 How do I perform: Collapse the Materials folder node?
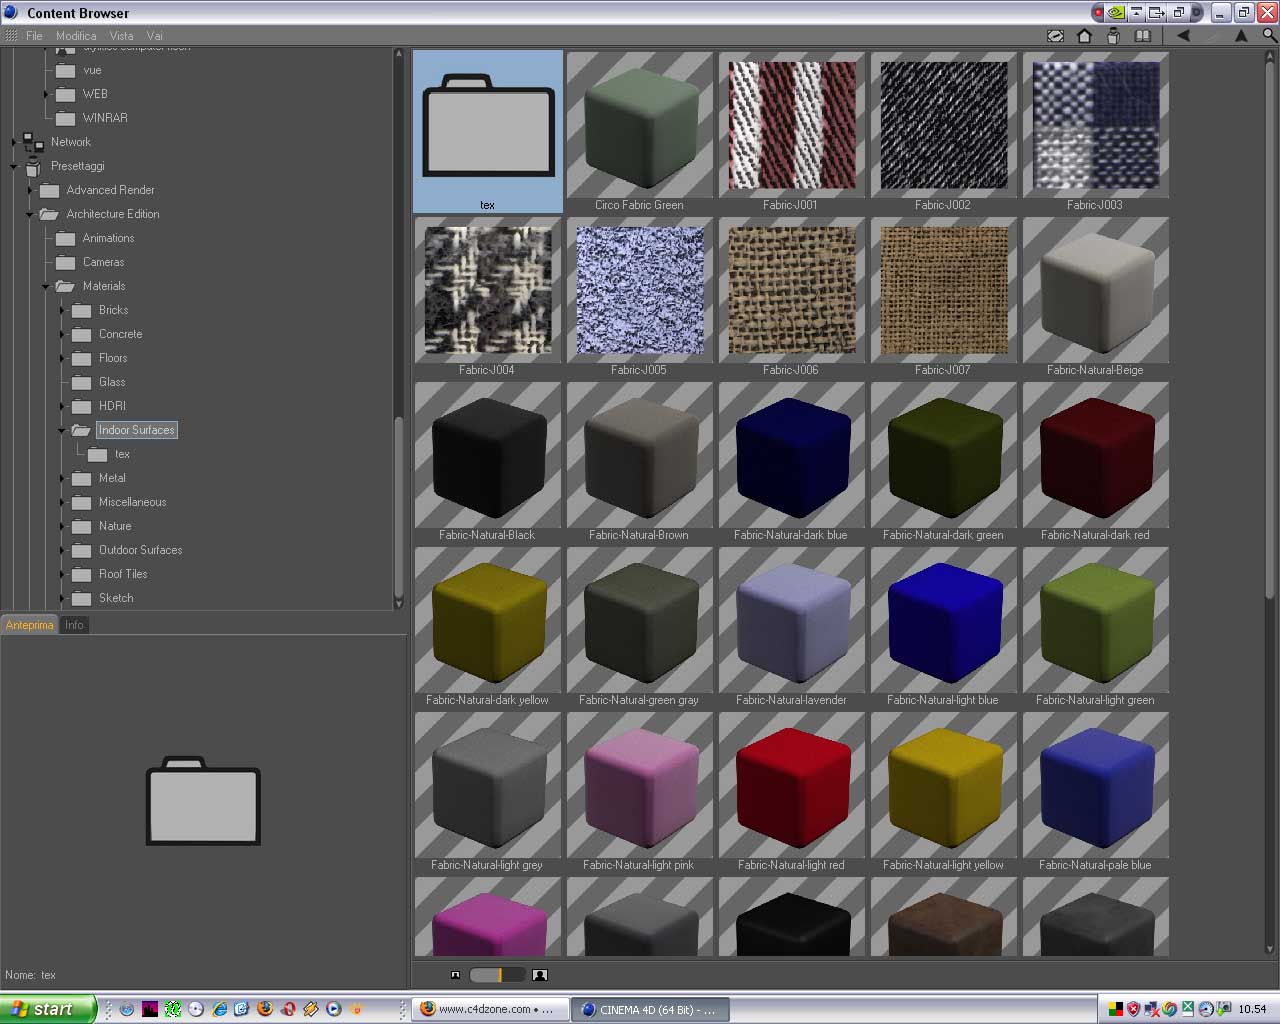pyautogui.click(x=46, y=286)
